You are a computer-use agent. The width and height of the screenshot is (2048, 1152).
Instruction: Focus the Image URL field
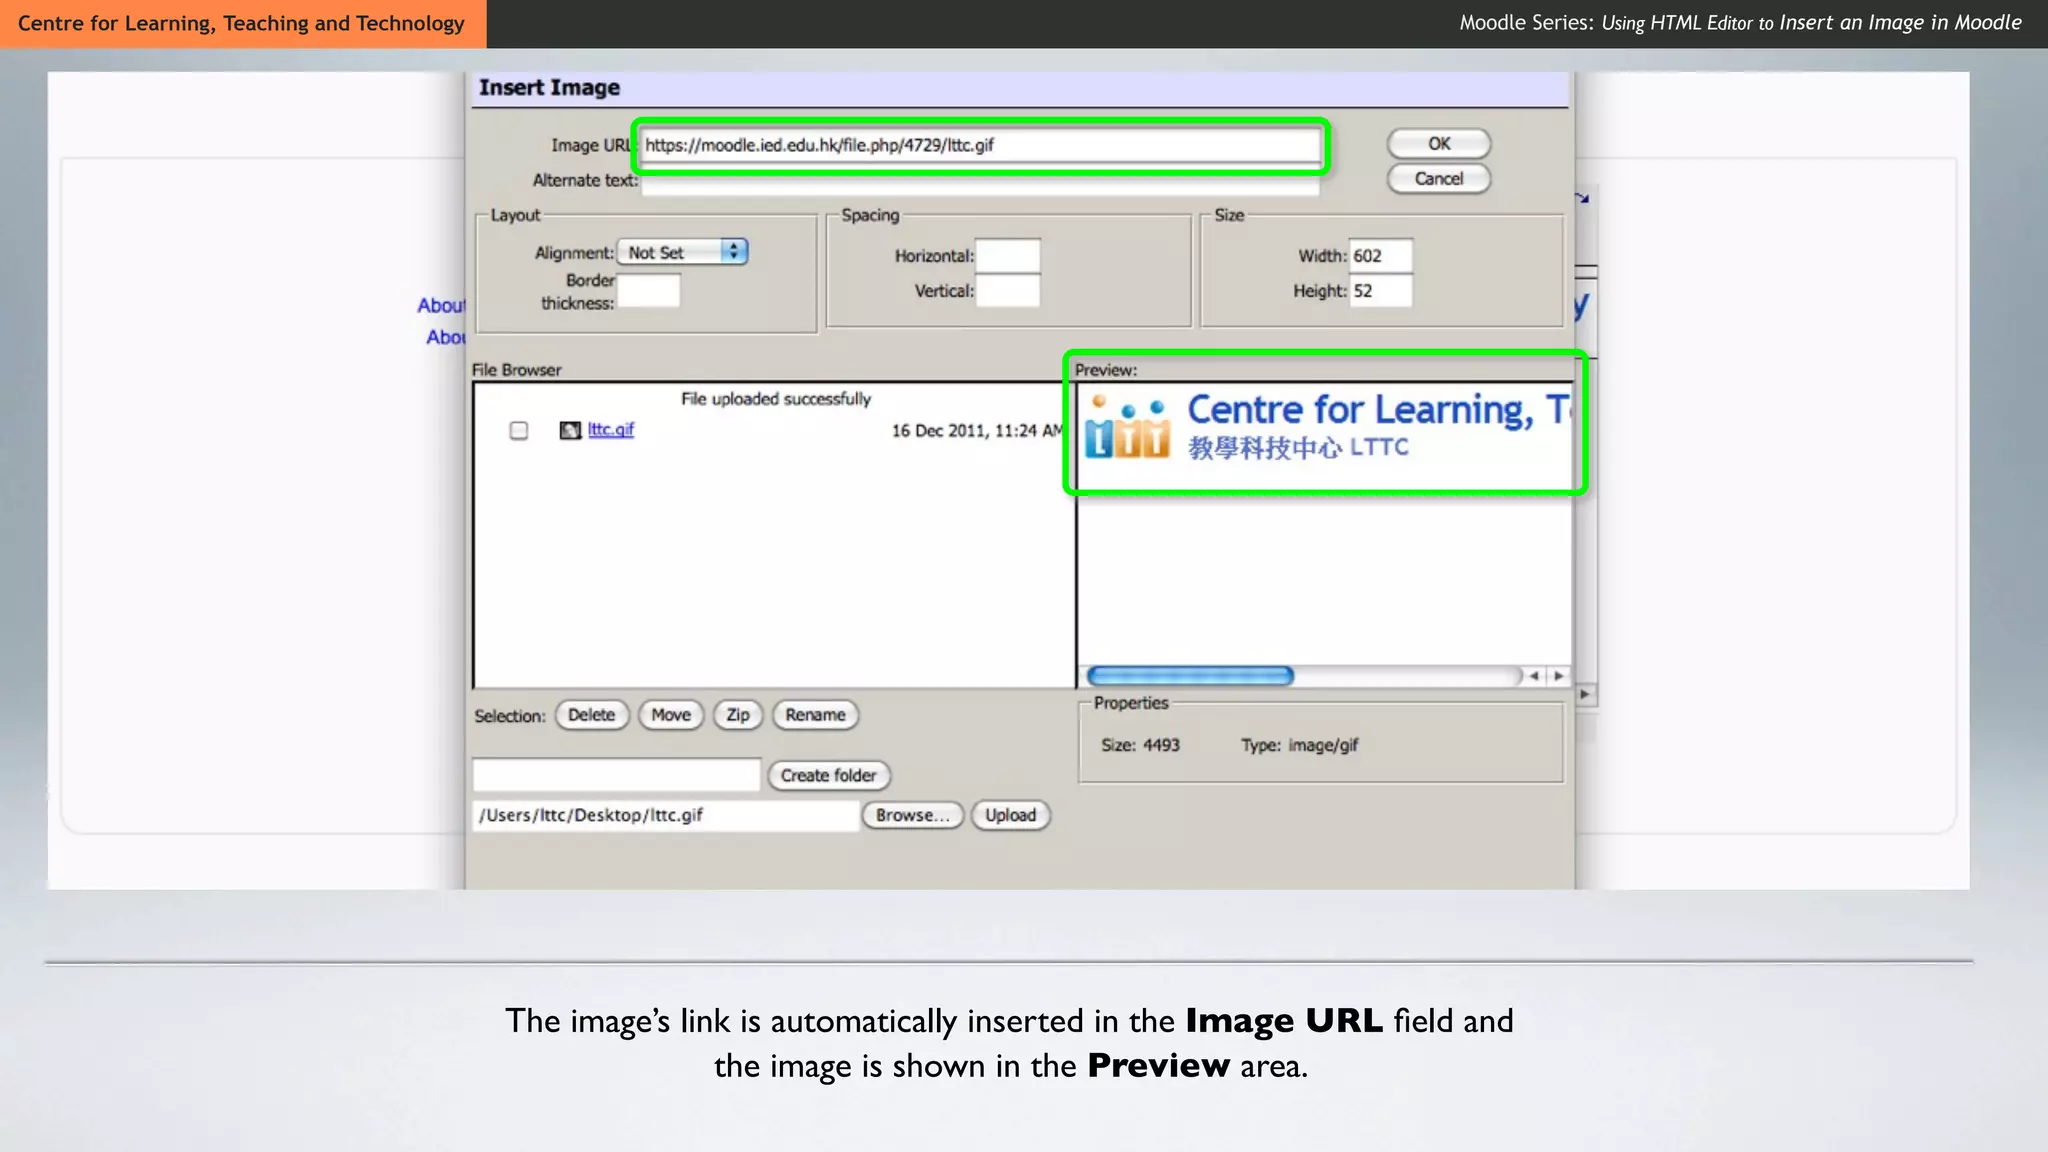click(980, 145)
